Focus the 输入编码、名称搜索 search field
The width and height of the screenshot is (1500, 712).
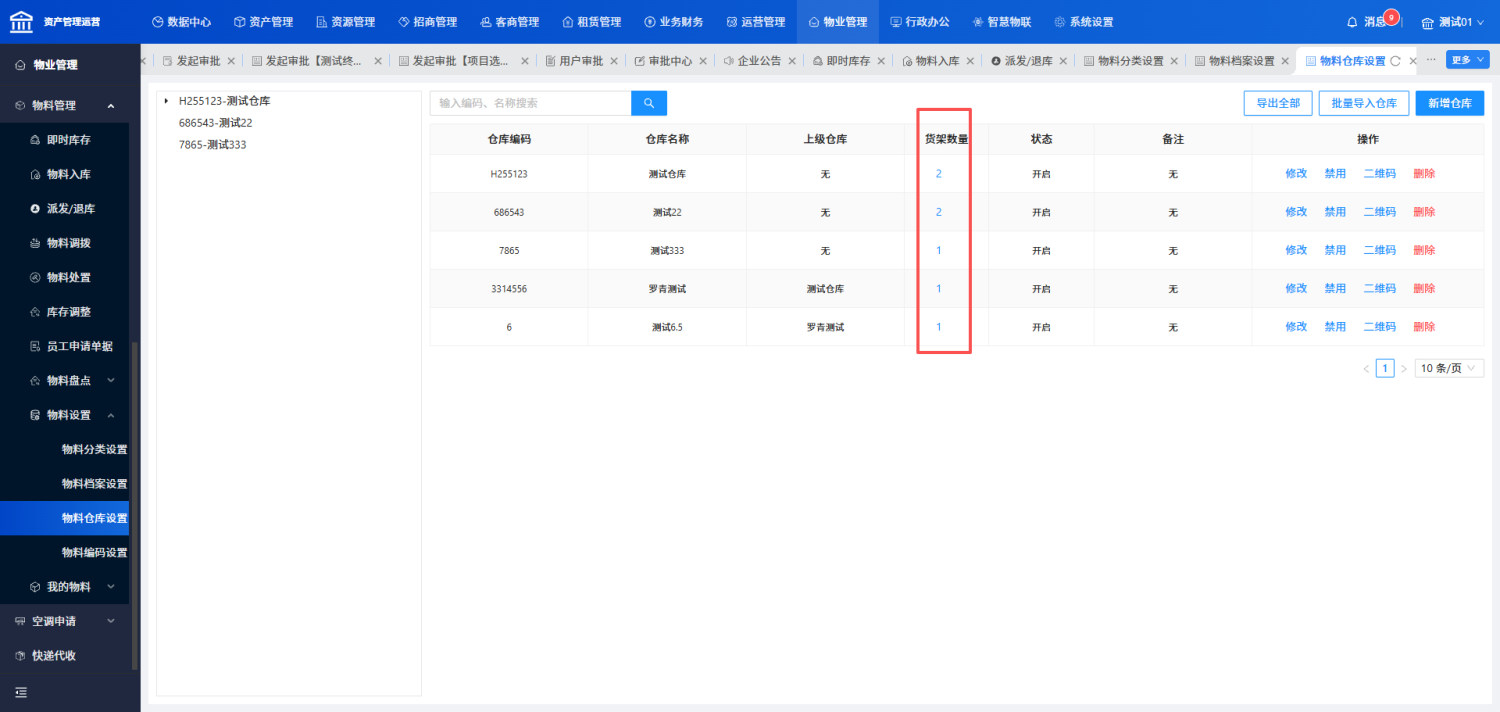tap(530, 103)
